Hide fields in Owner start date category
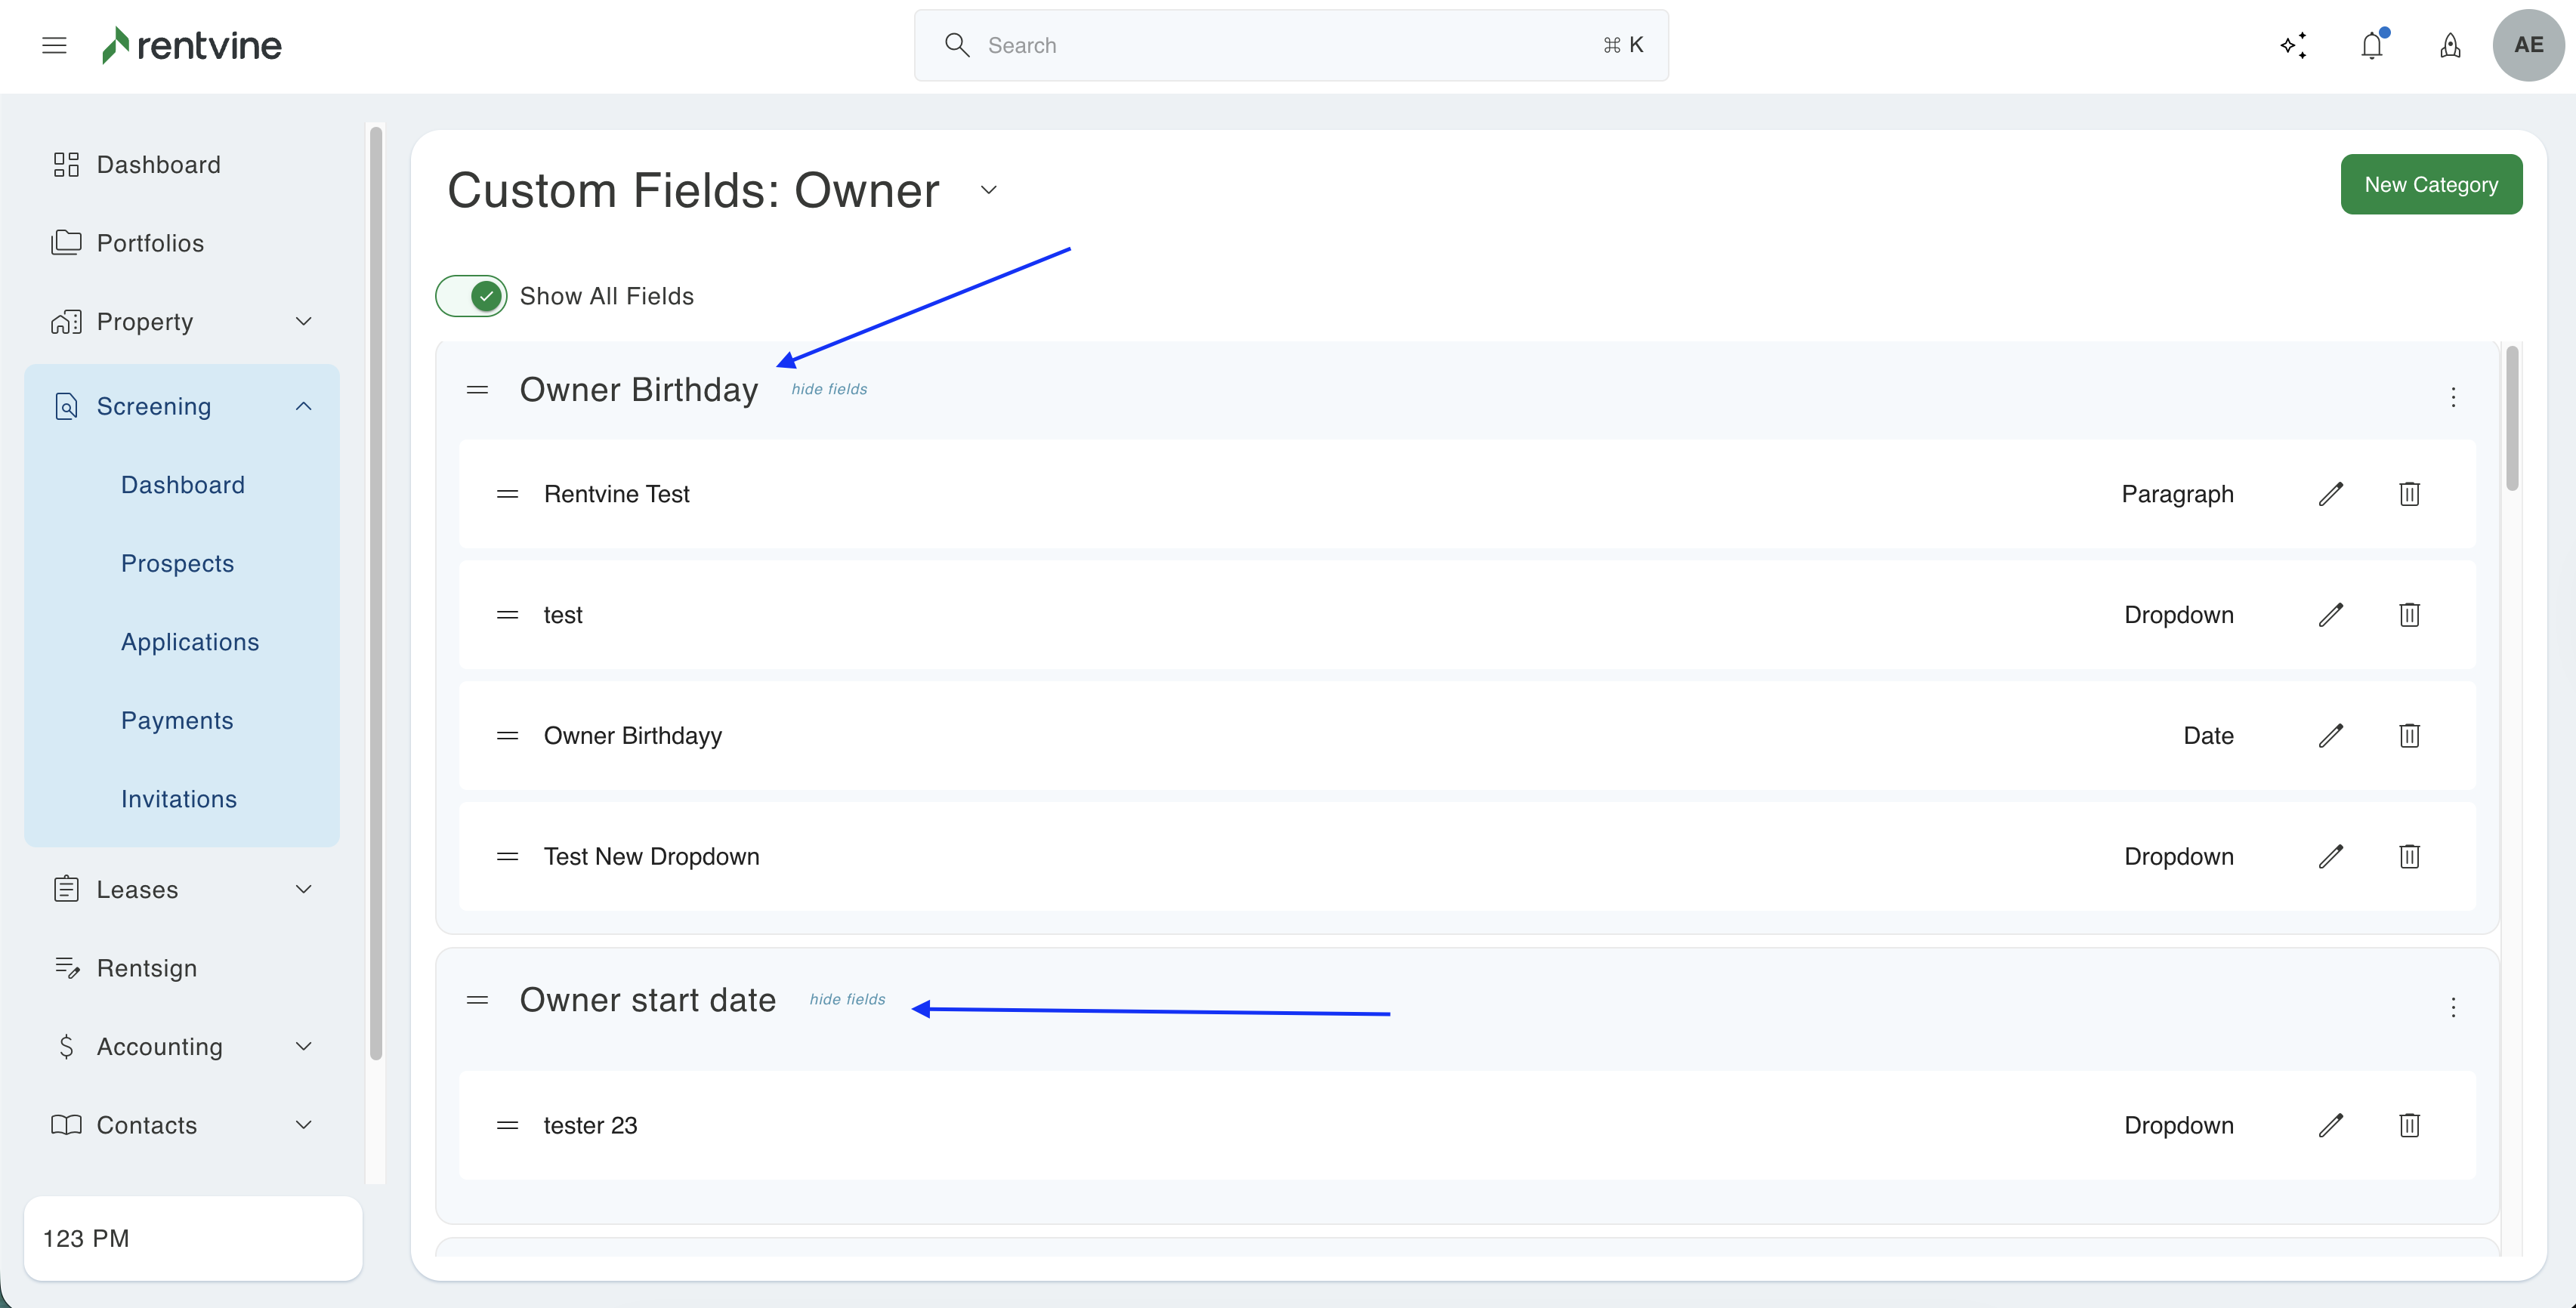 click(847, 999)
